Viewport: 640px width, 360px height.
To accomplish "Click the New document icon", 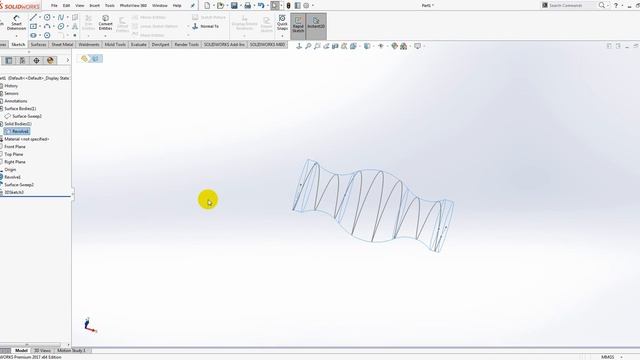I will point(207,5).
